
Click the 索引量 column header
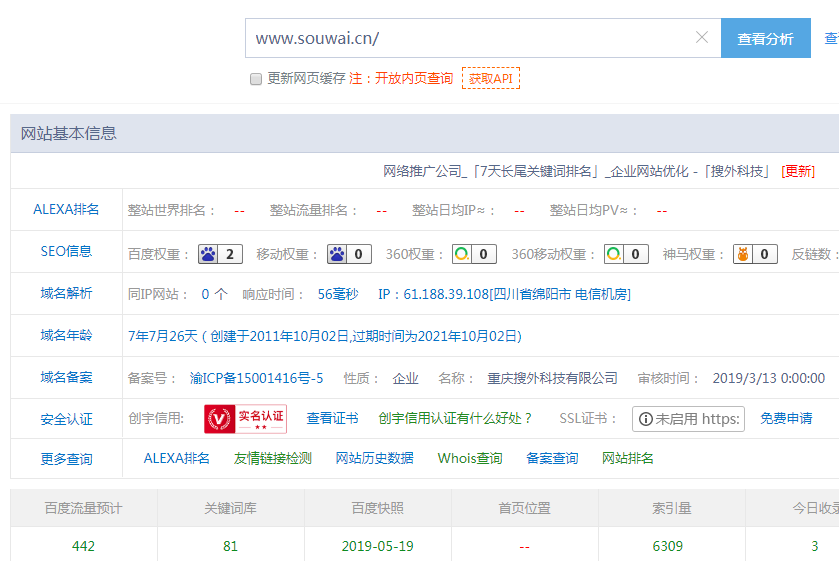[672, 507]
